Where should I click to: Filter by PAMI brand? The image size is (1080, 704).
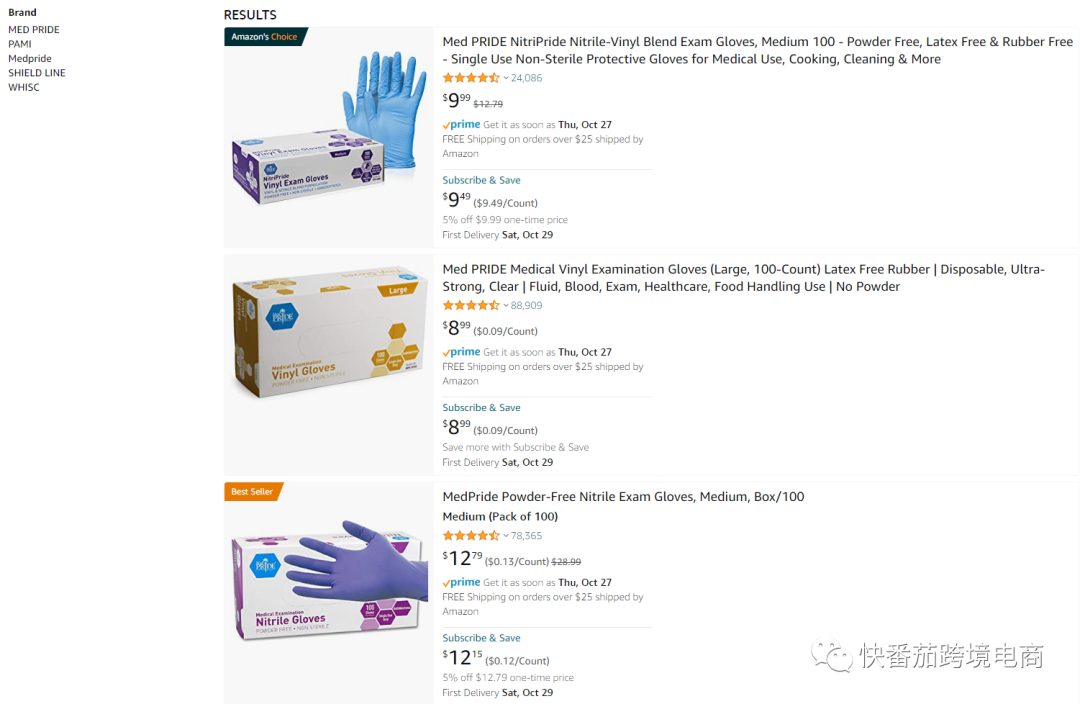click(x=20, y=44)
